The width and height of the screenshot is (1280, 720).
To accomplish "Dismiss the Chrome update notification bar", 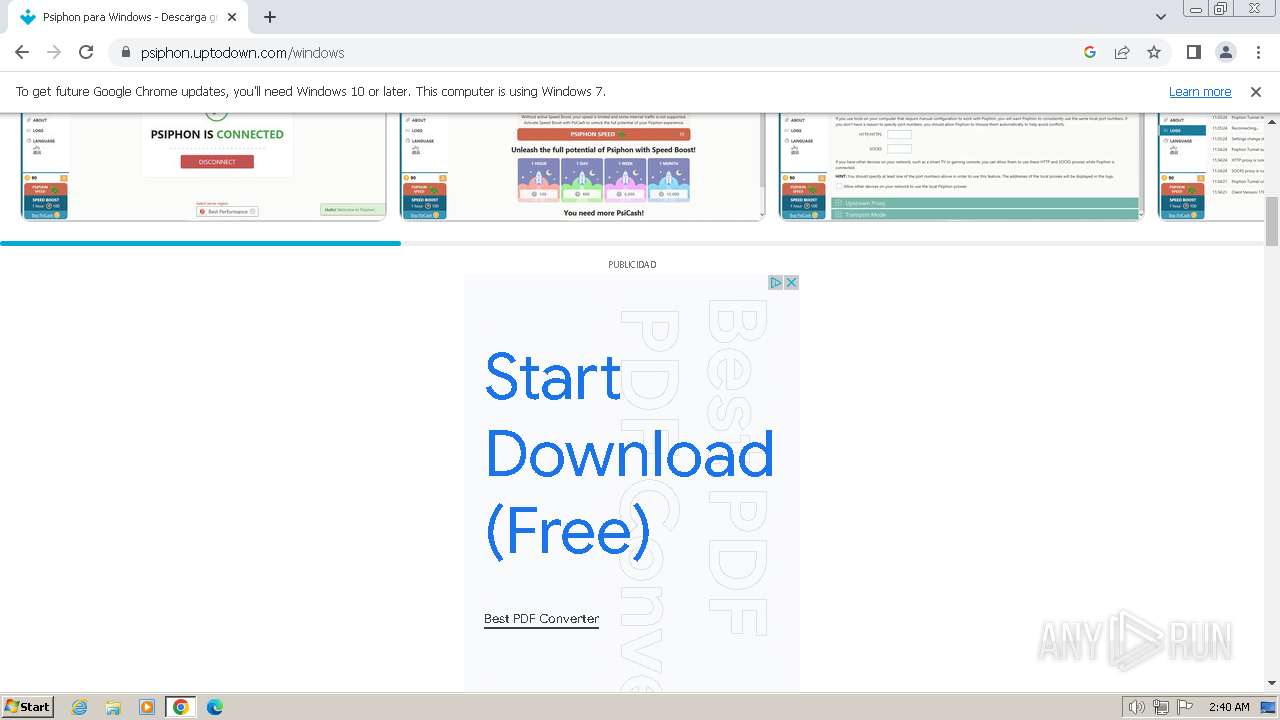I will pos(1256,91).
